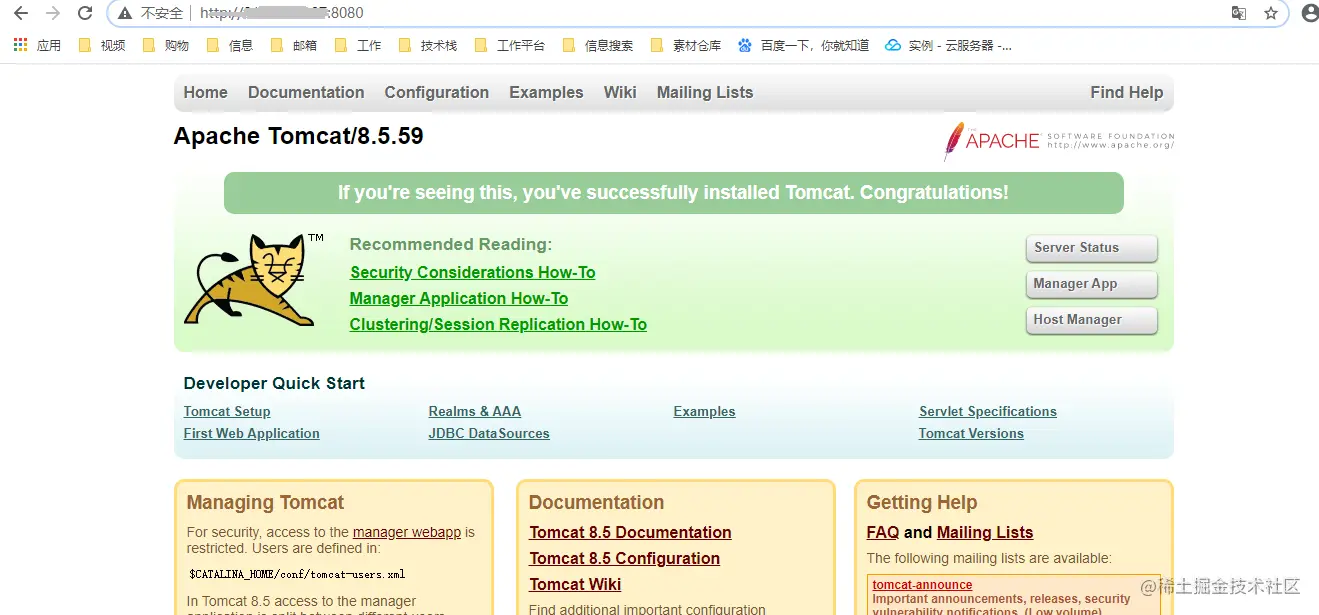This screenshot has width=1319, height=615.
Task: Open the Mailing Lists link under Getting Help
Action: [985, 532]
